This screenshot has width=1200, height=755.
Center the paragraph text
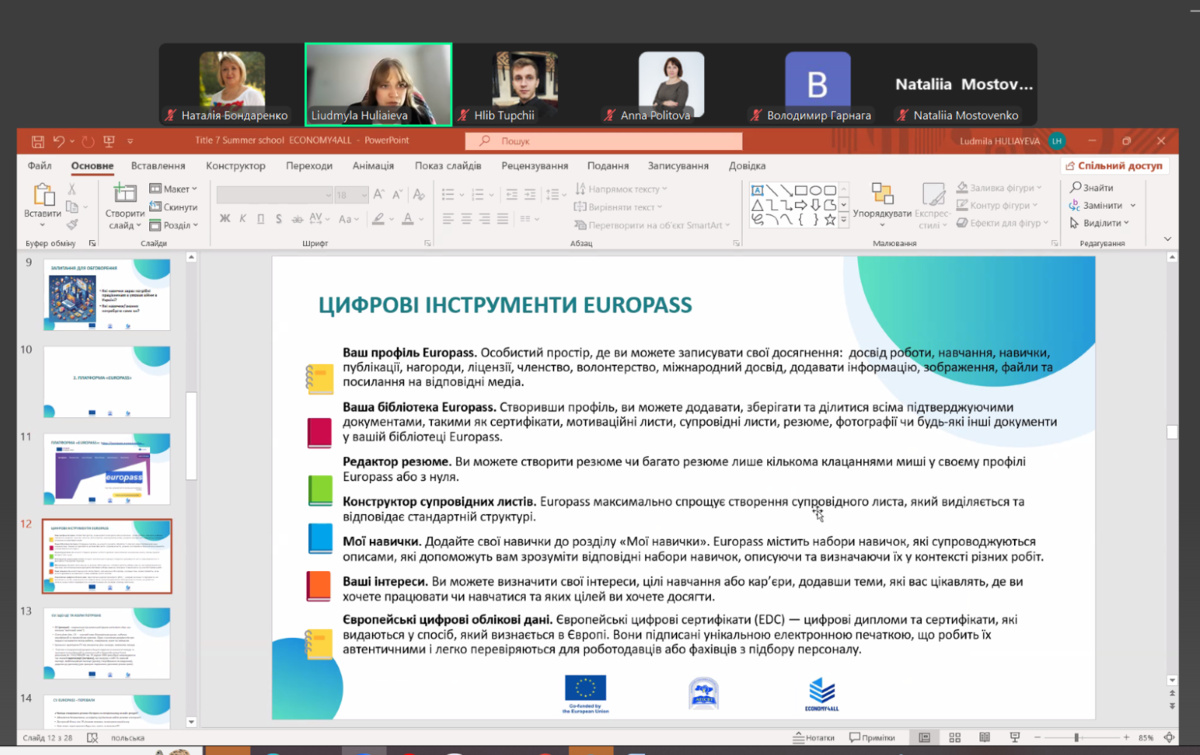pos(468,219)
